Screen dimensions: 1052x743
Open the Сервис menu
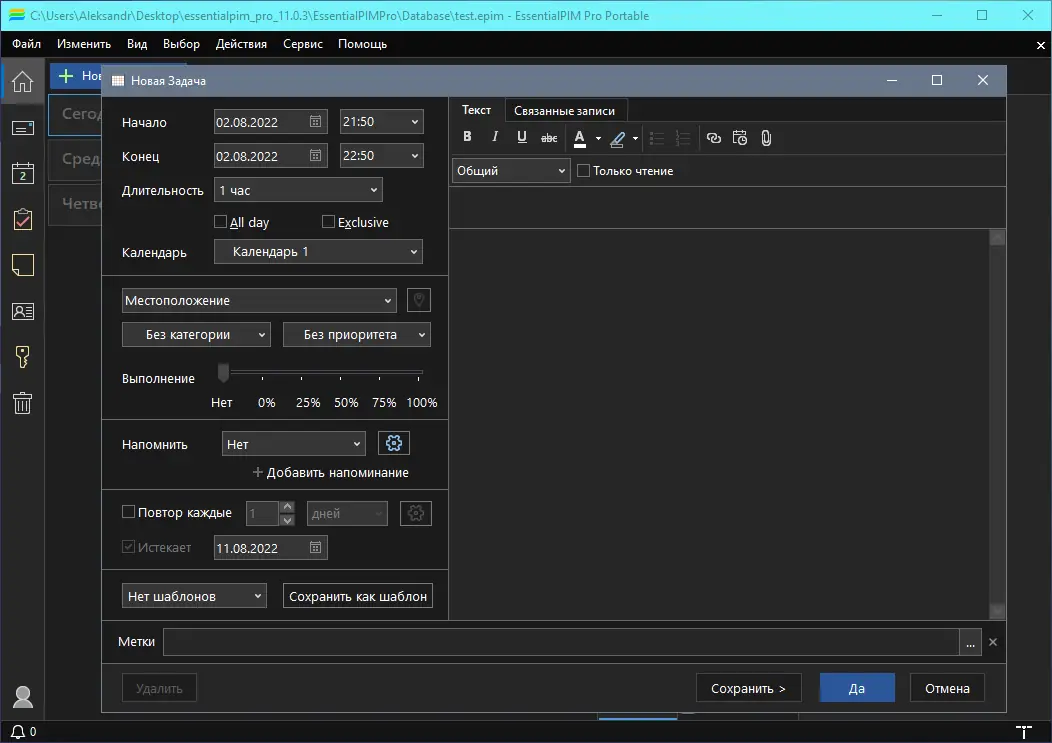coord(303,43)
